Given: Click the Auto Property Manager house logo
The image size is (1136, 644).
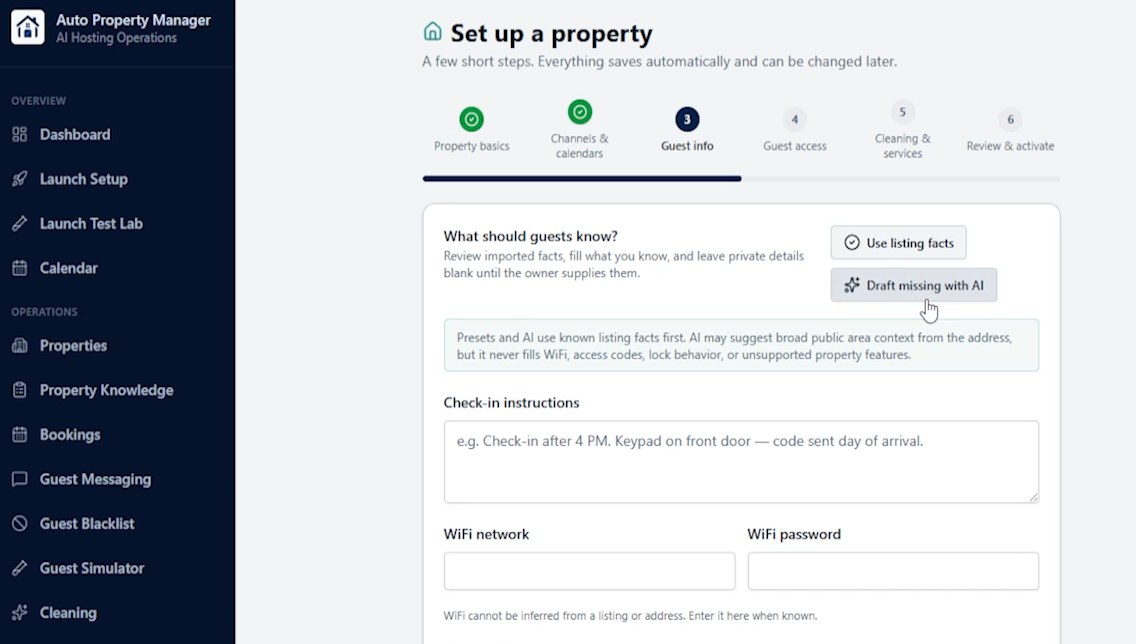Looking at the screenshot, I should point(28,28).
